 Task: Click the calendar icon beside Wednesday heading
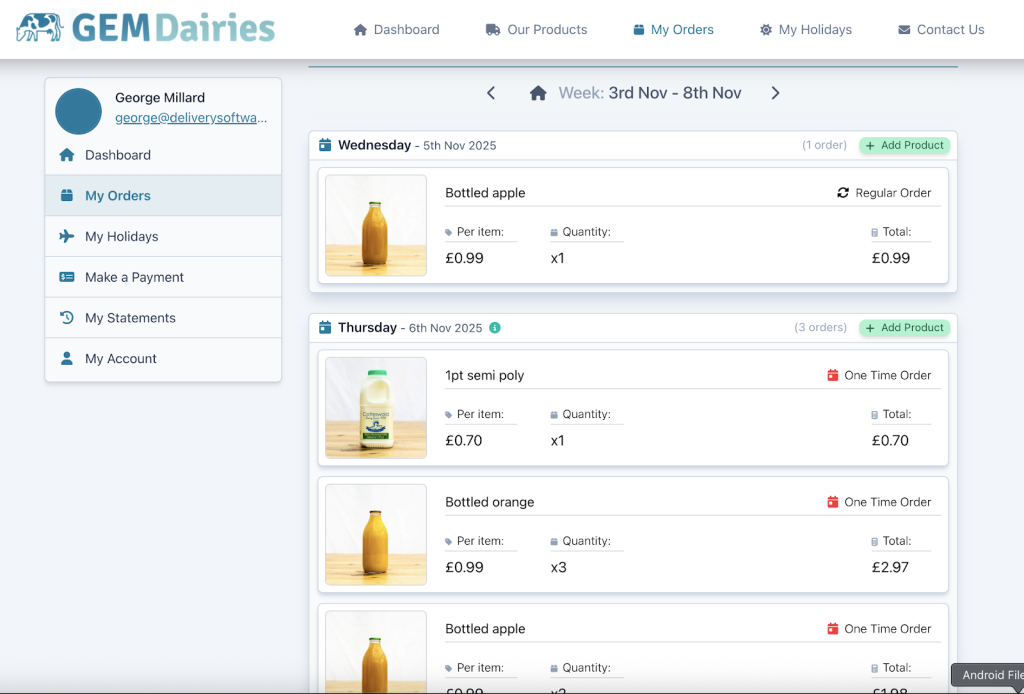pyautogui.click(x=325, y=146)
